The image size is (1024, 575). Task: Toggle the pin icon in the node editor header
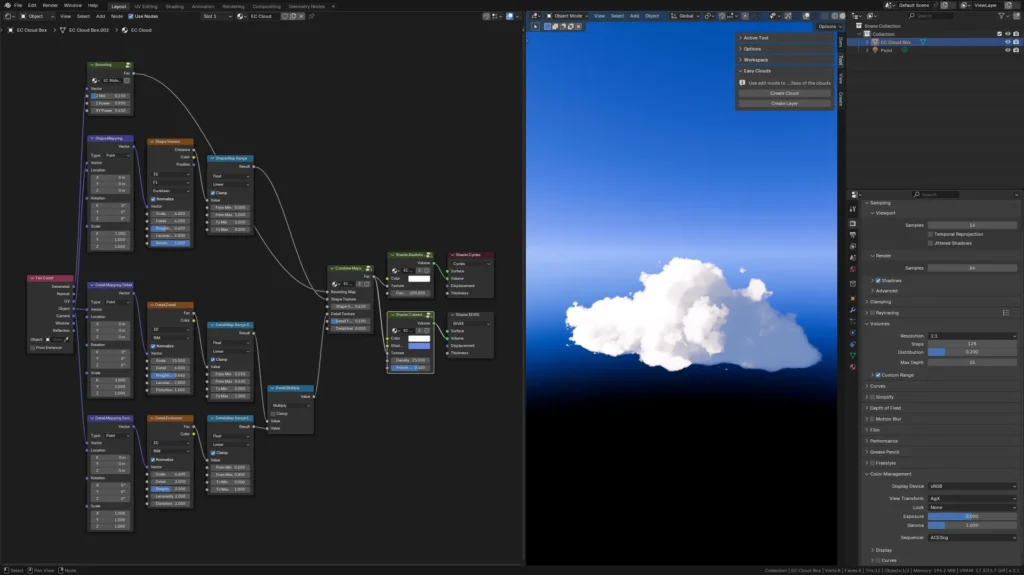tap(312, 16)
